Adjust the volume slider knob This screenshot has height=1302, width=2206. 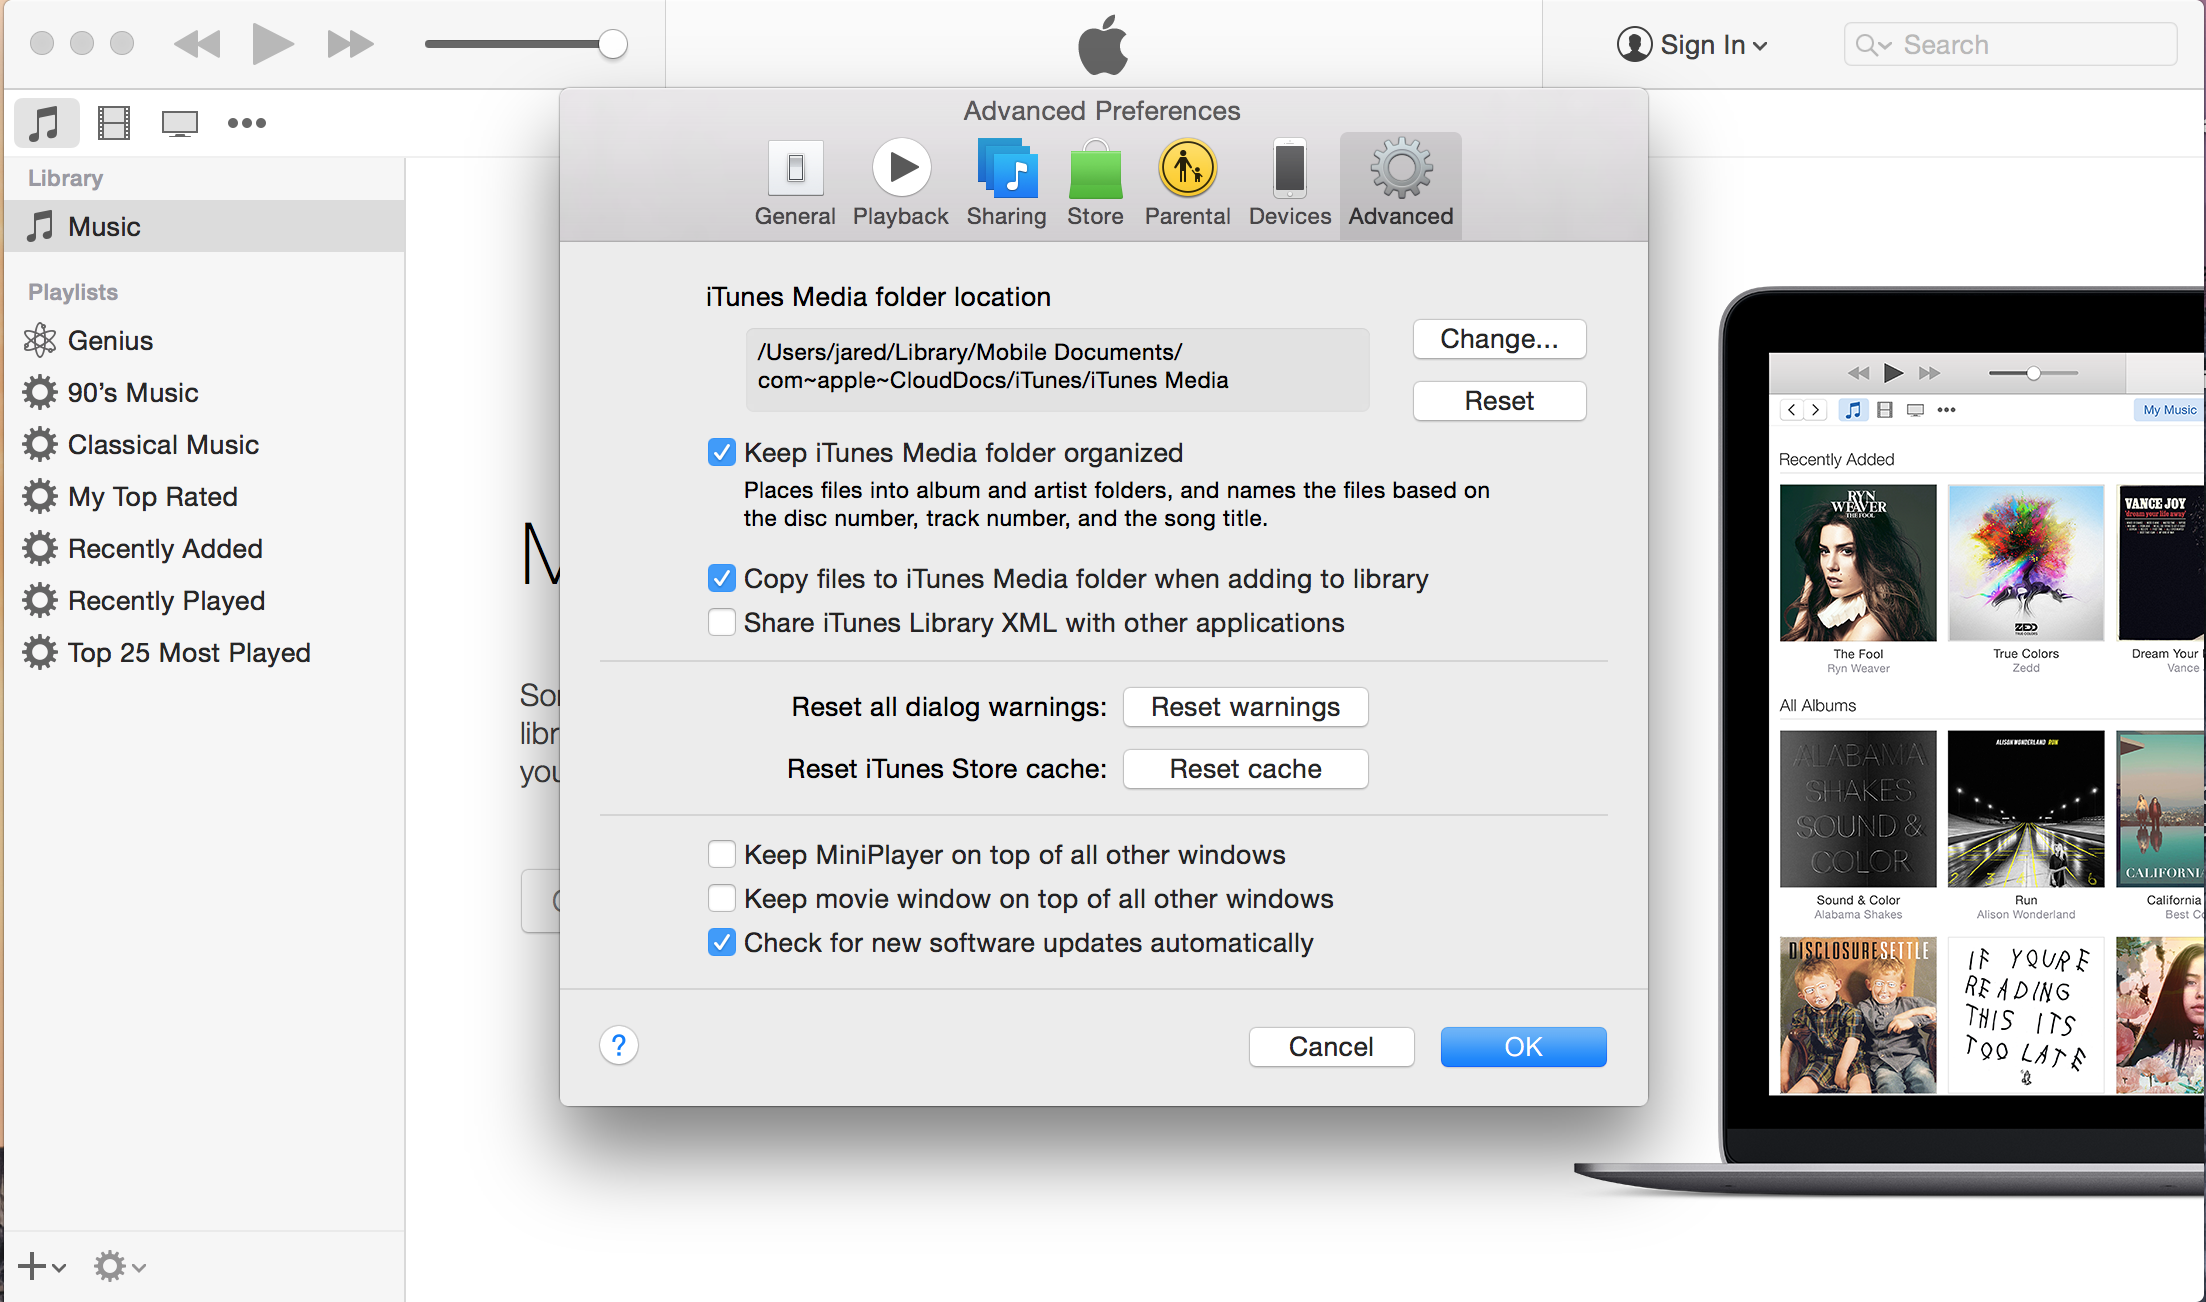[613, 44]
